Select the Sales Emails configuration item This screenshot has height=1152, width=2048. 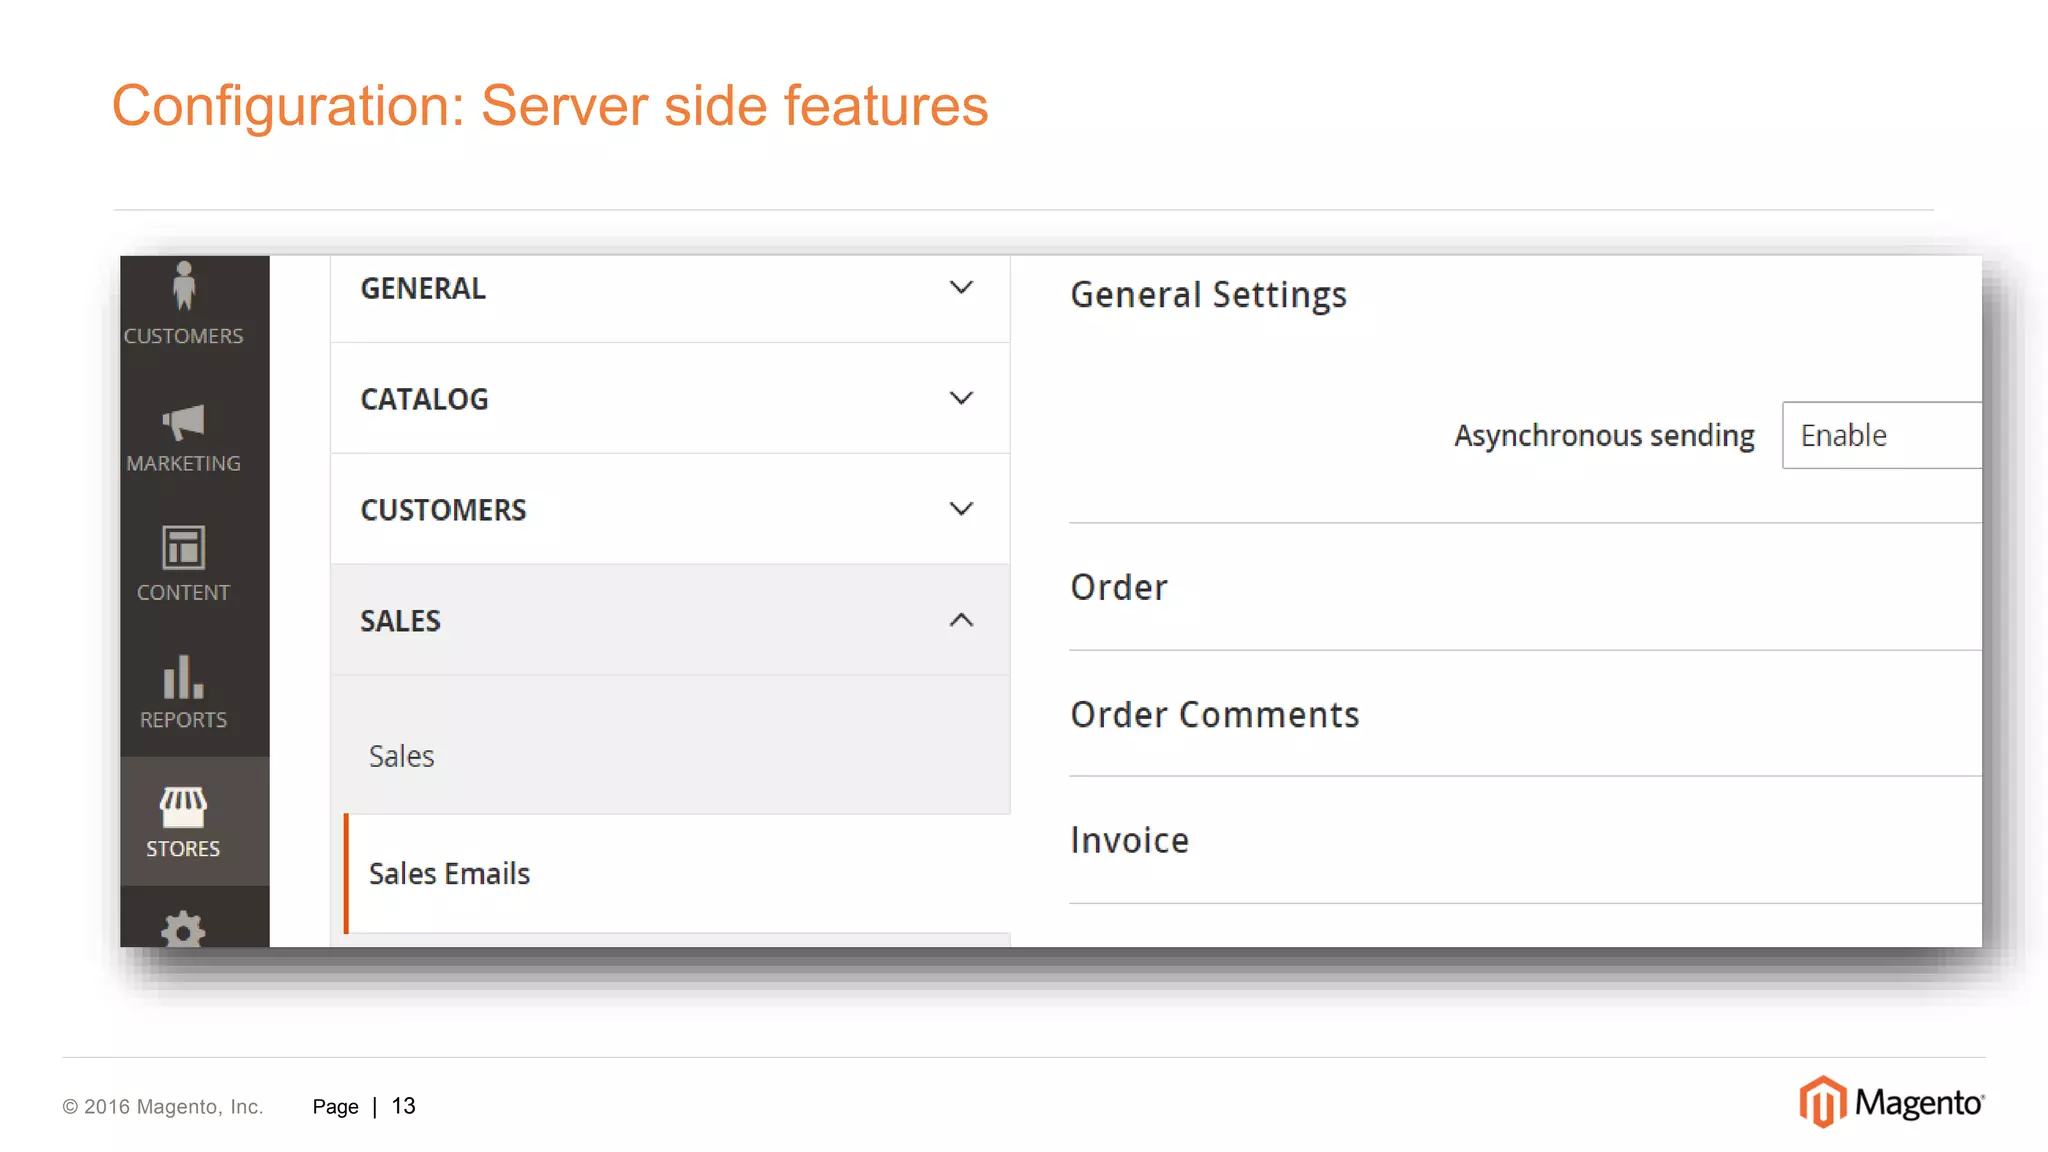point(677,874)
